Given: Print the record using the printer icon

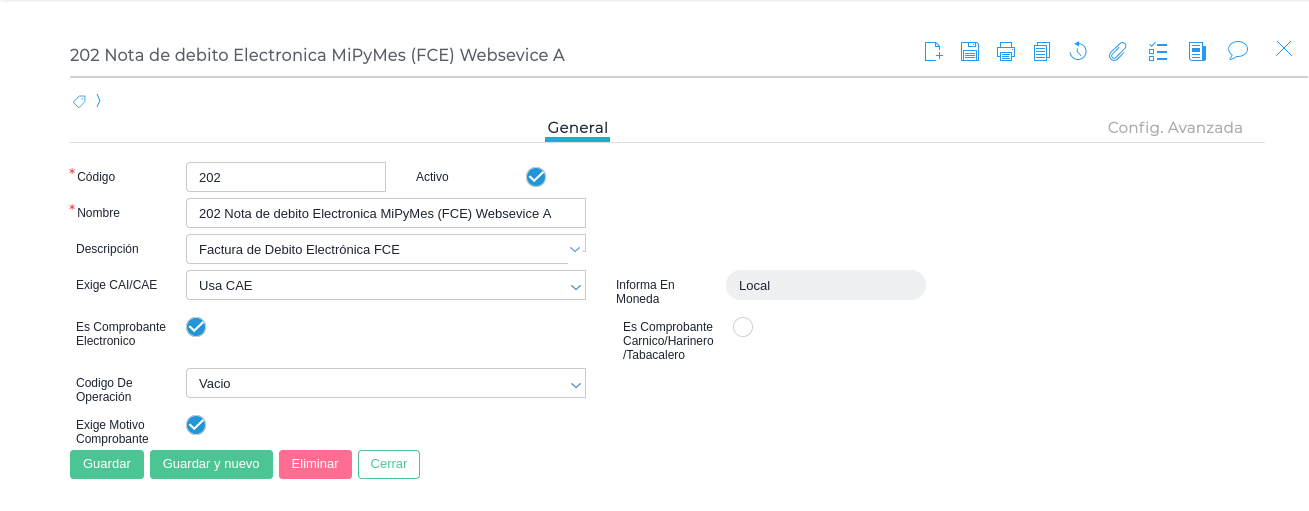Looking at the screenshot, I should tap(1006, 51).
